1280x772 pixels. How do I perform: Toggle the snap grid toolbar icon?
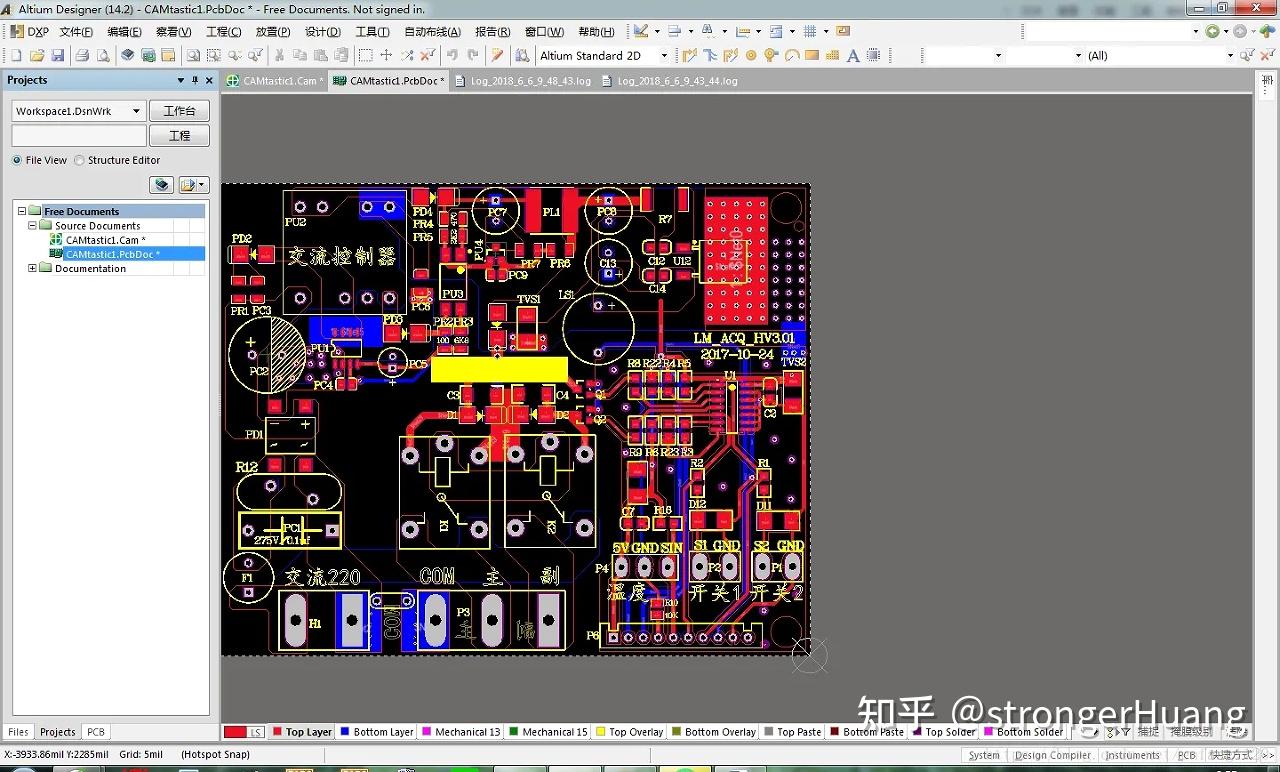(812, 31)
